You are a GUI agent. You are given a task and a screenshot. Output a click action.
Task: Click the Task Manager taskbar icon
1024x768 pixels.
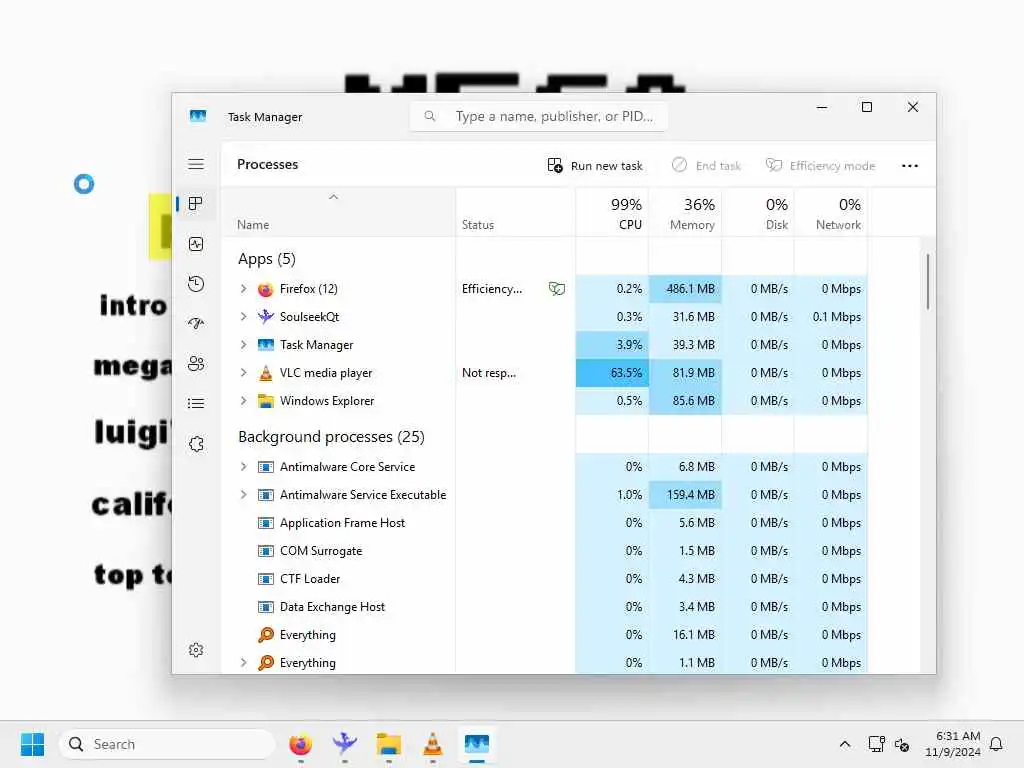pos(477,744)
